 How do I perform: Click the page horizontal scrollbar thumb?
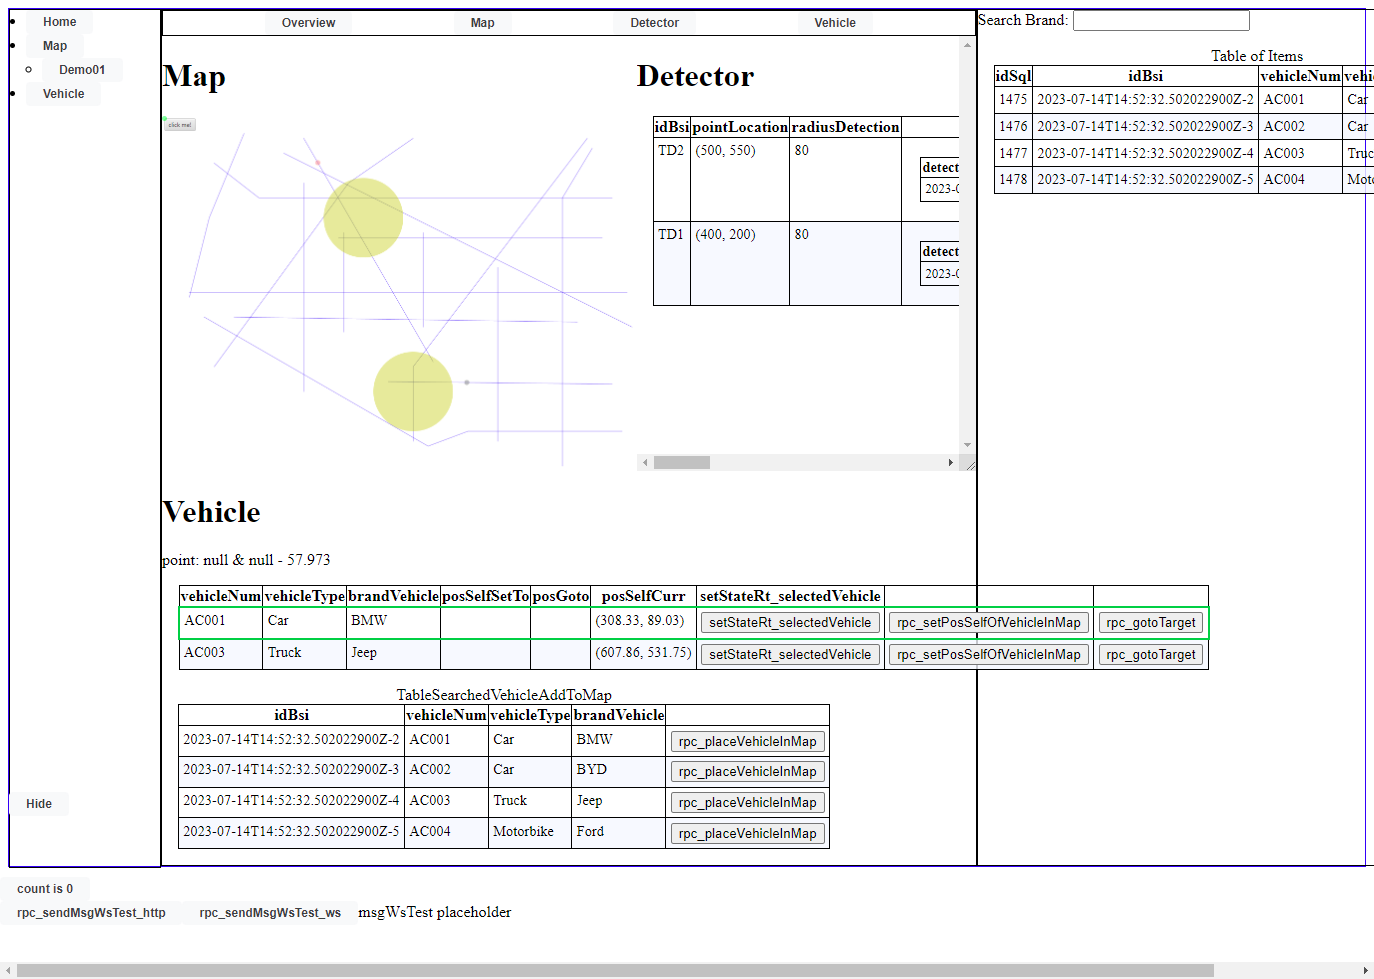click(615, 971)
